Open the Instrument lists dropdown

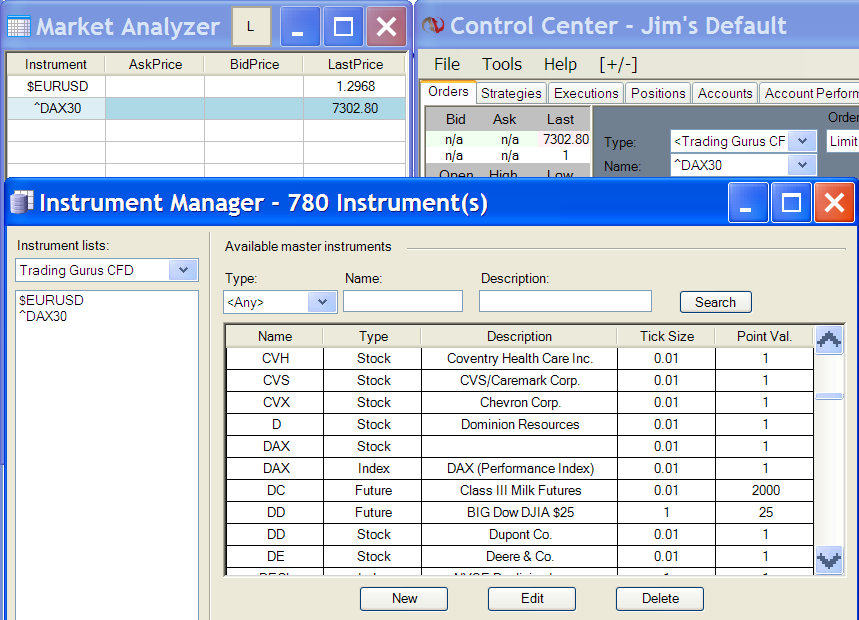(182, 270)
